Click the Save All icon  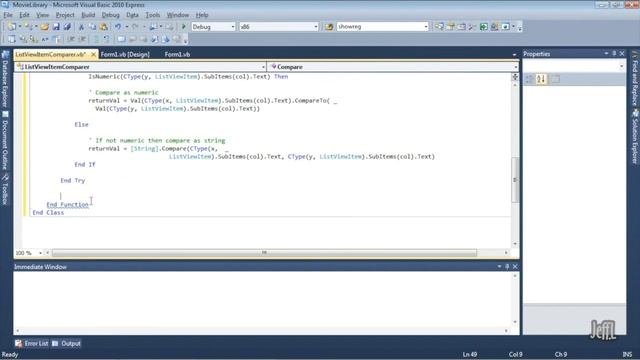67,27
